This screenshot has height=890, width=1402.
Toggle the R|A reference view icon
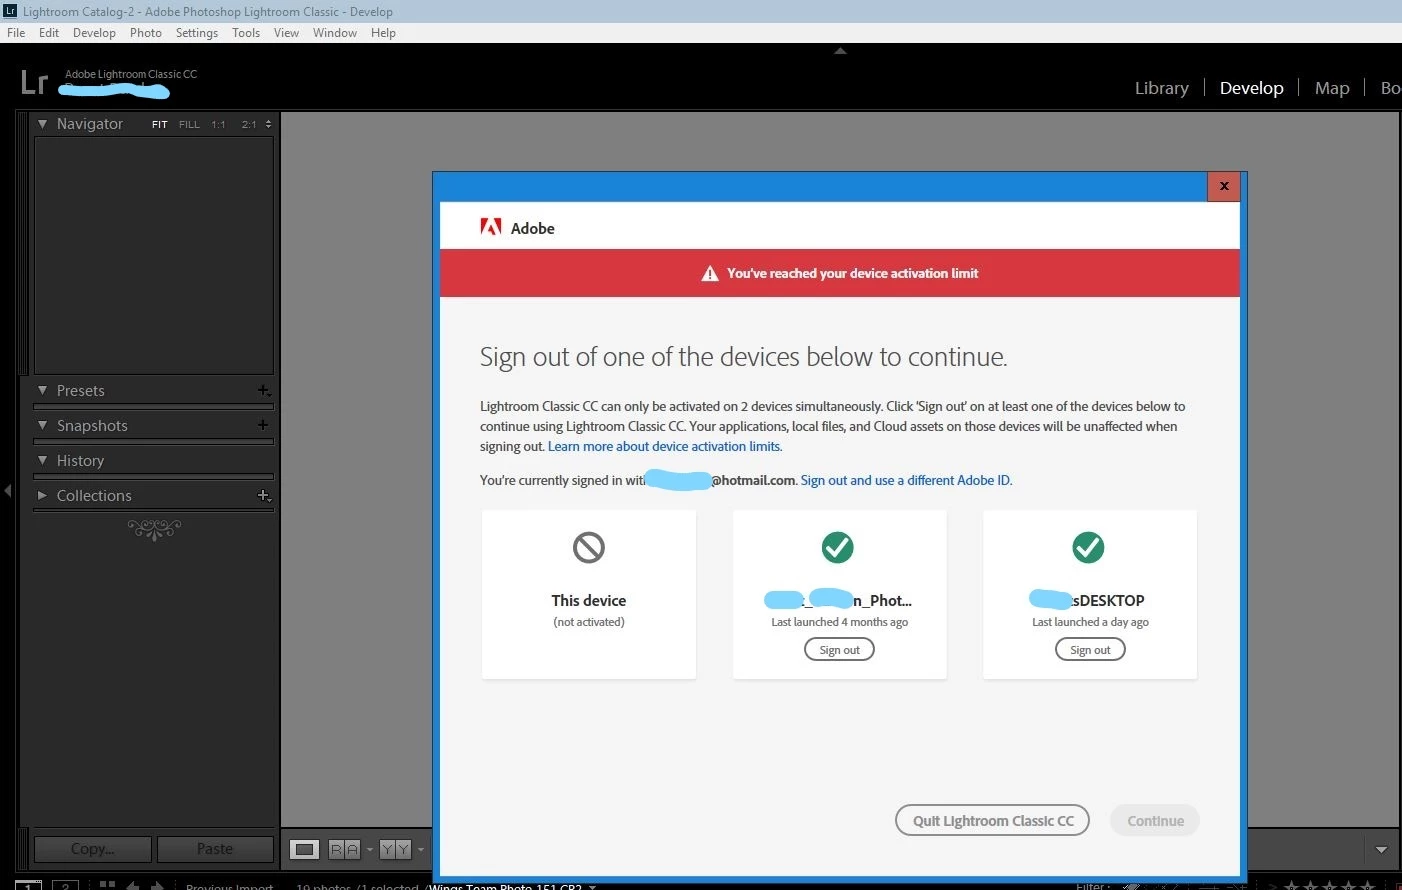[x=344, y=849]
